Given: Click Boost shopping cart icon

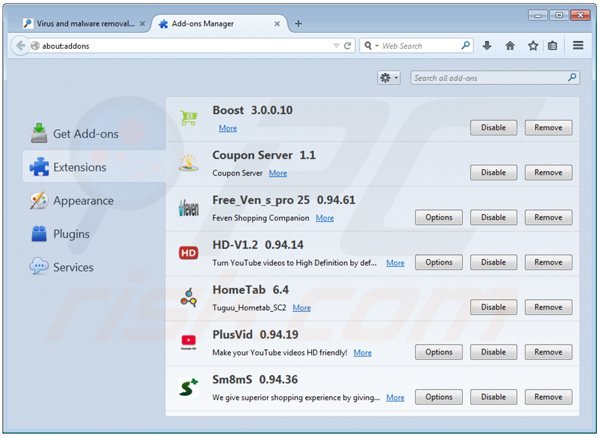Looking at the screenshot, I should (189, 118).
